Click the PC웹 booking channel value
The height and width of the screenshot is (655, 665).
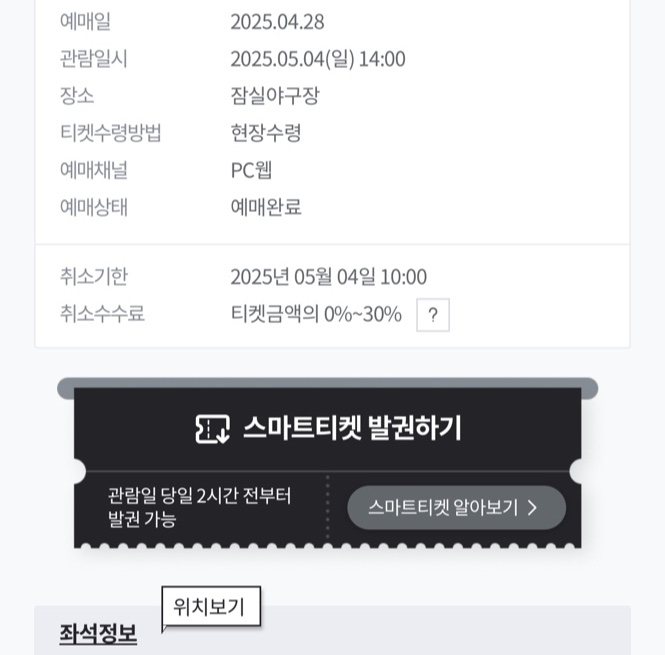coord(251,170)
